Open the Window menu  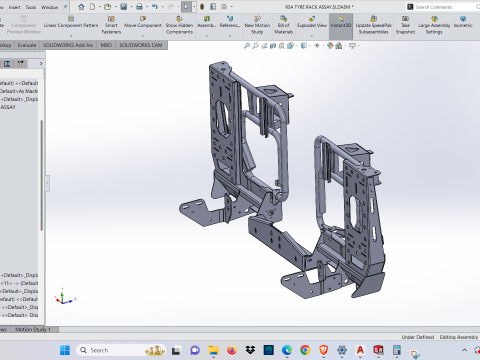(49, 7)
